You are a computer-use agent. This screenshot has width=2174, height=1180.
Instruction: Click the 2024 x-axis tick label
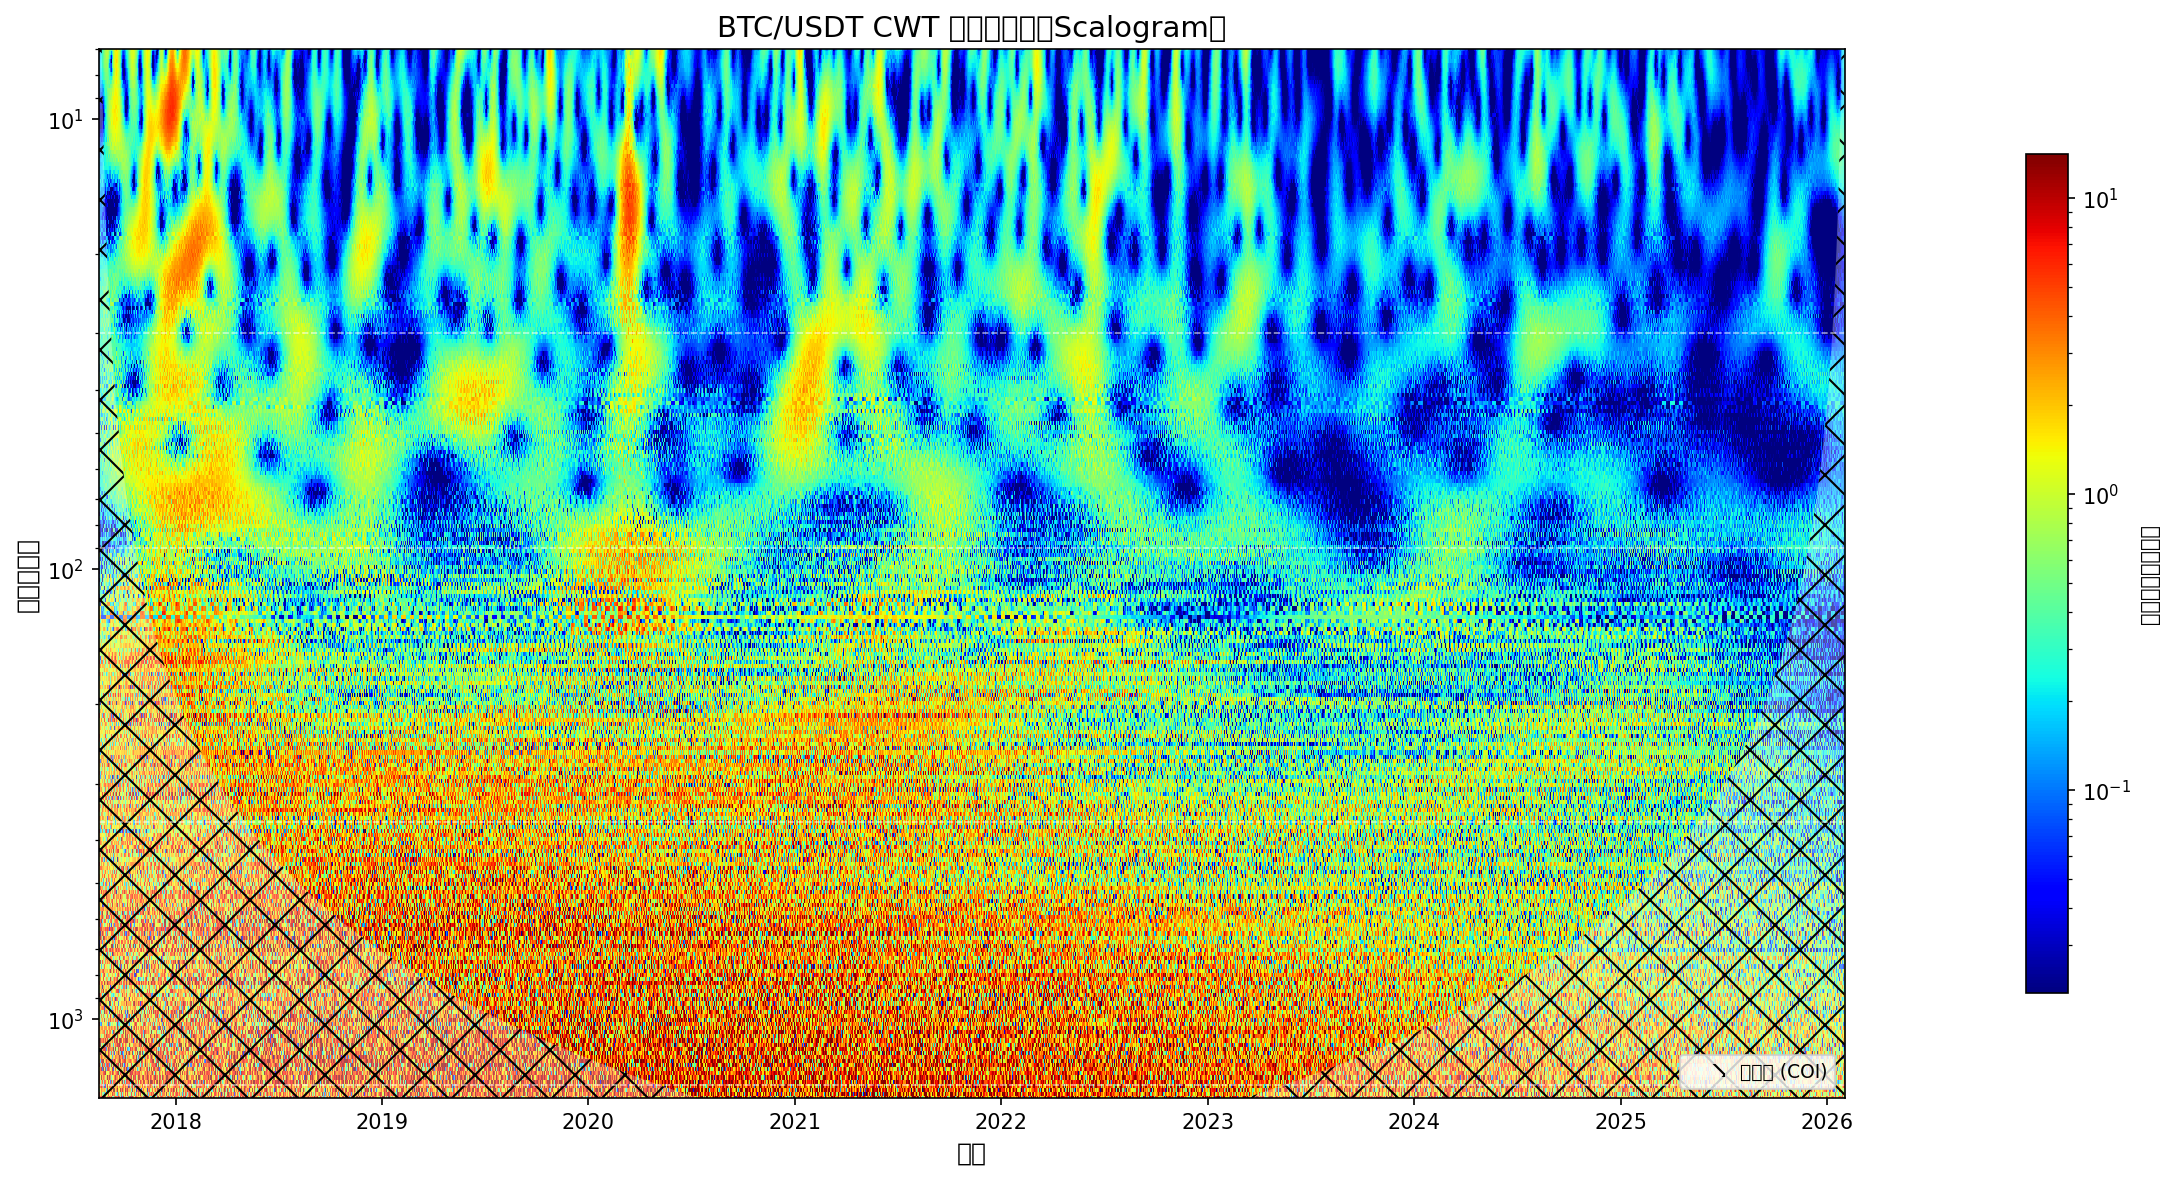(x=1414, y=1122)
